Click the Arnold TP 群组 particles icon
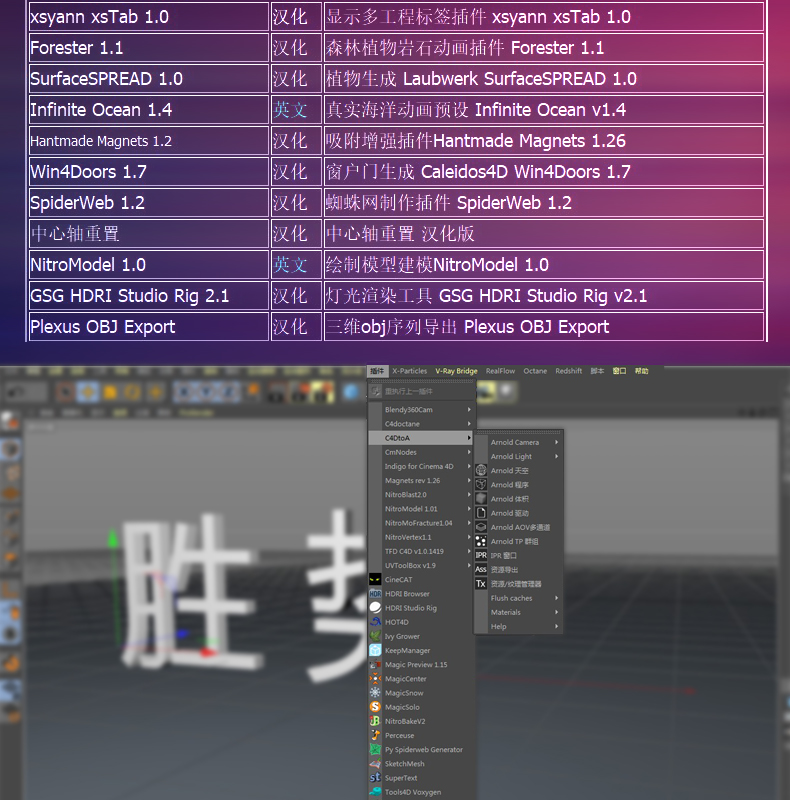This screenshot has height=800, width=790. (481, 541)
